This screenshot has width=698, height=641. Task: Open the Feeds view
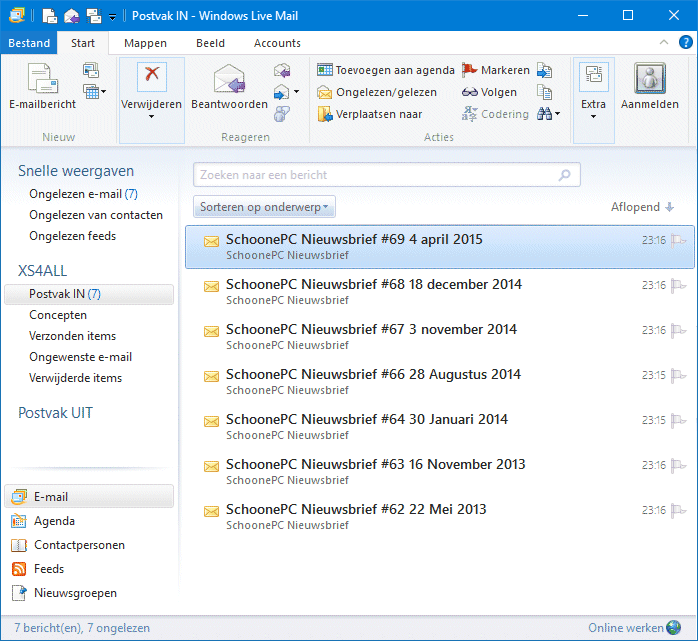click(37, 569)
